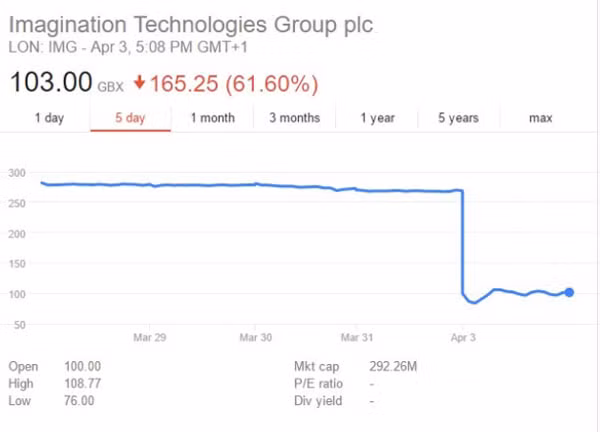
Task: Click the red down-arrow price change icon
Action: [x=142, y=81]
